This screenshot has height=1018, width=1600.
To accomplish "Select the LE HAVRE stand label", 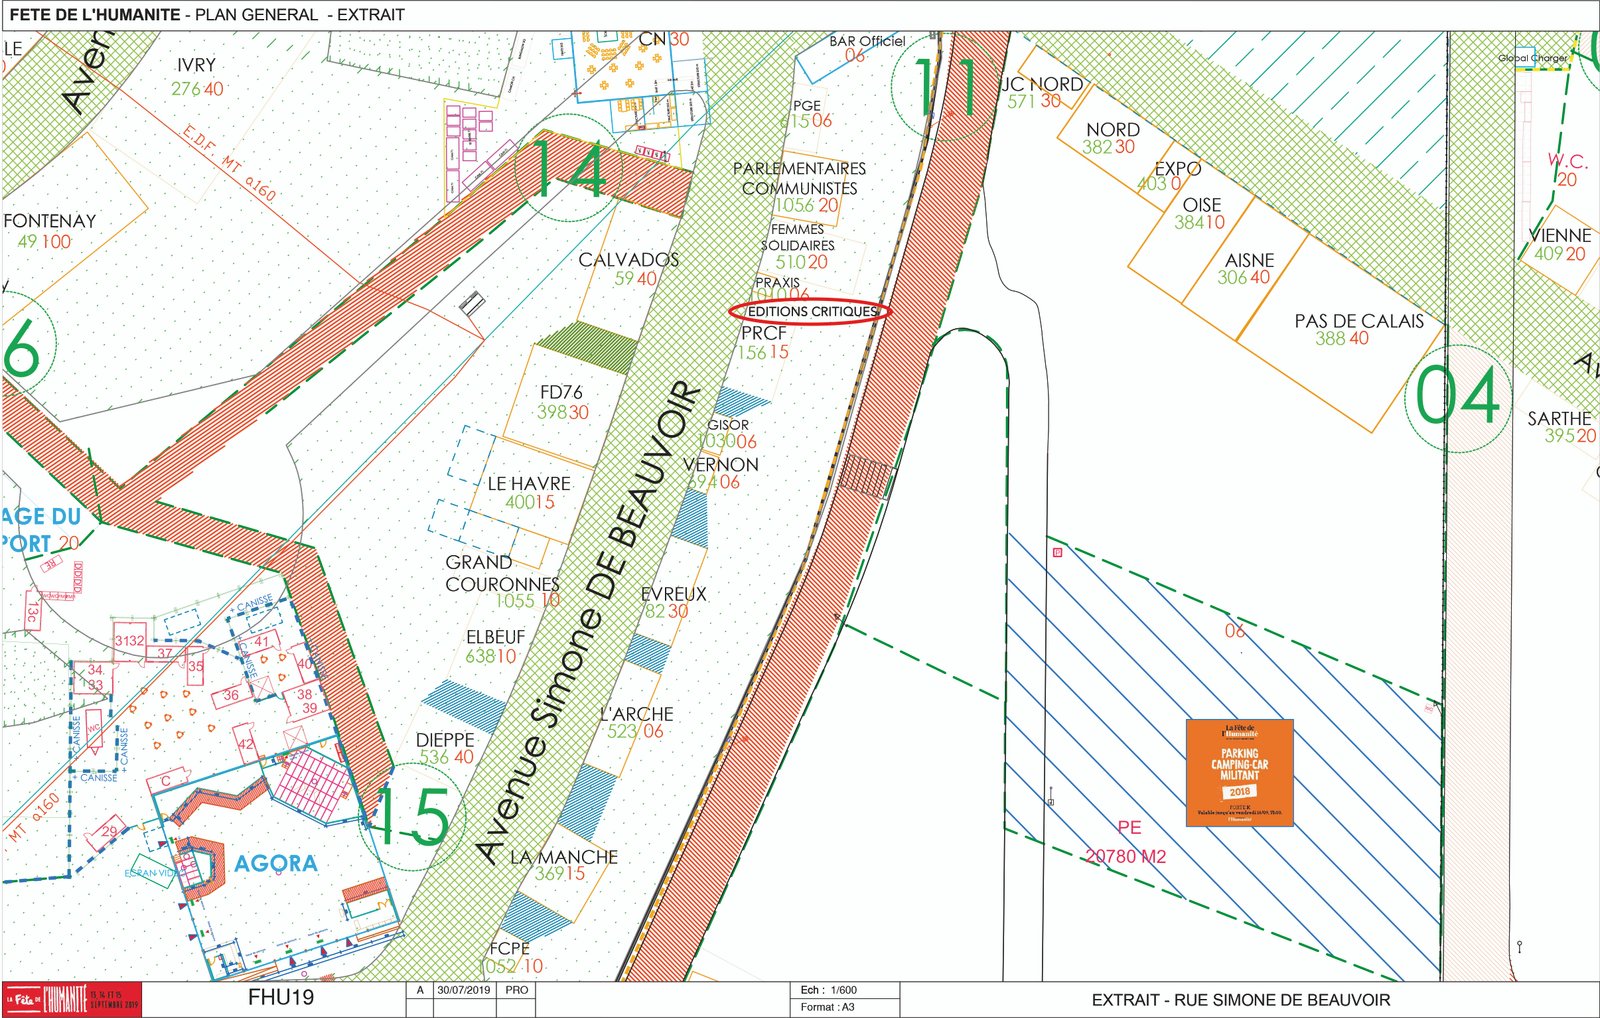I will pos(529,484).
